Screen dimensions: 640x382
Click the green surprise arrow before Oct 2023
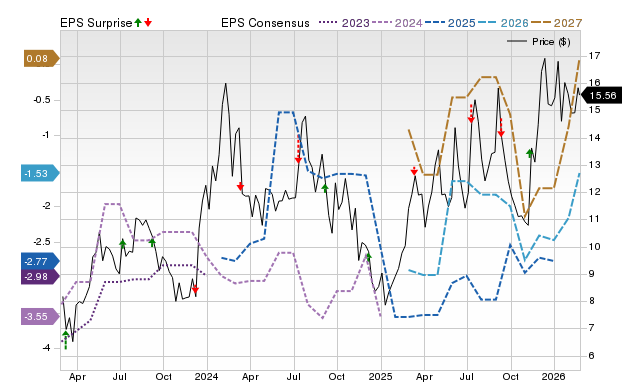pos(152,242)
